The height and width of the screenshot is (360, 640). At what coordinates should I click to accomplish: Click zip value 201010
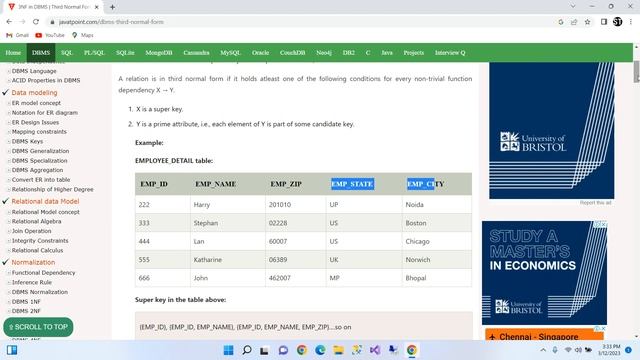tap(280, 204)
